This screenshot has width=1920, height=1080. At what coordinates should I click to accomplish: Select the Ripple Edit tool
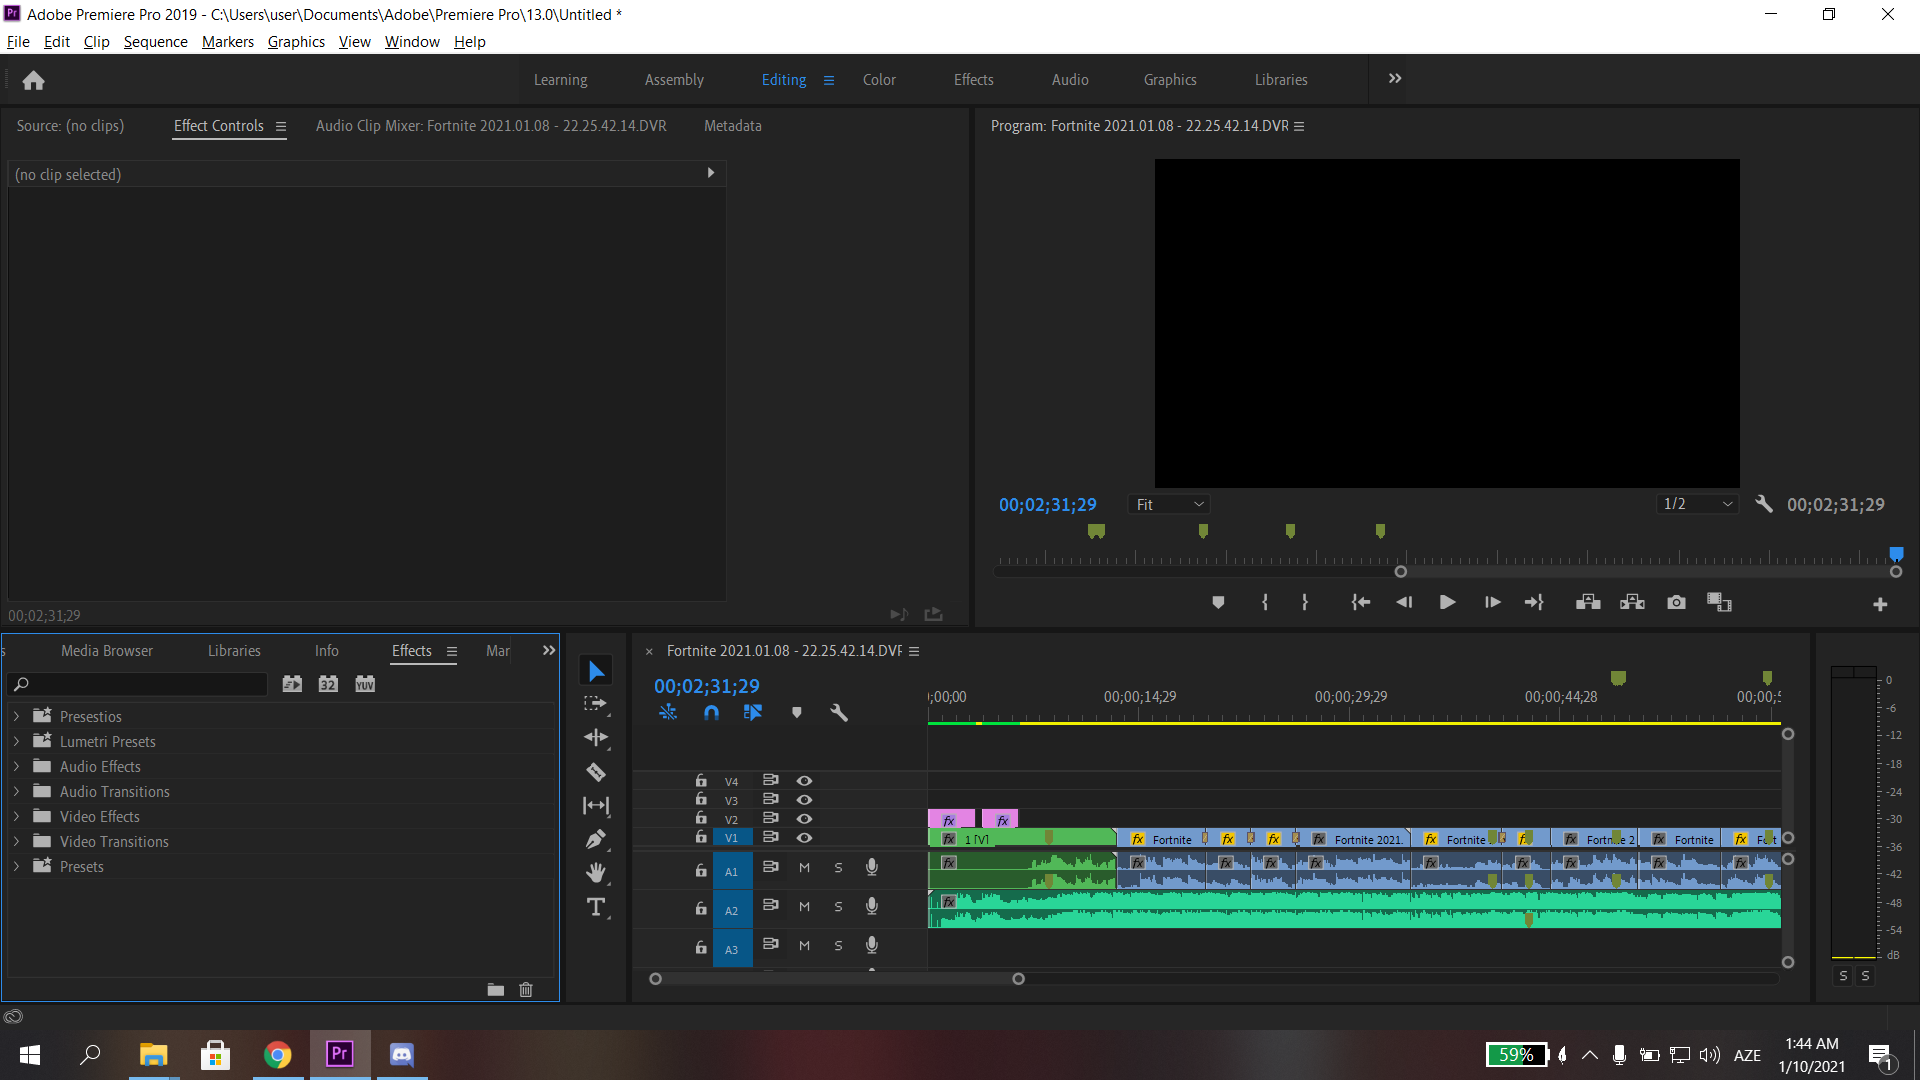(596, 738)
